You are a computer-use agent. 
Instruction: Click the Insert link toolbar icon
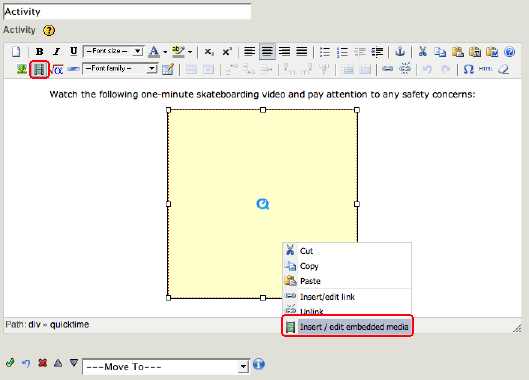point(387,69)
